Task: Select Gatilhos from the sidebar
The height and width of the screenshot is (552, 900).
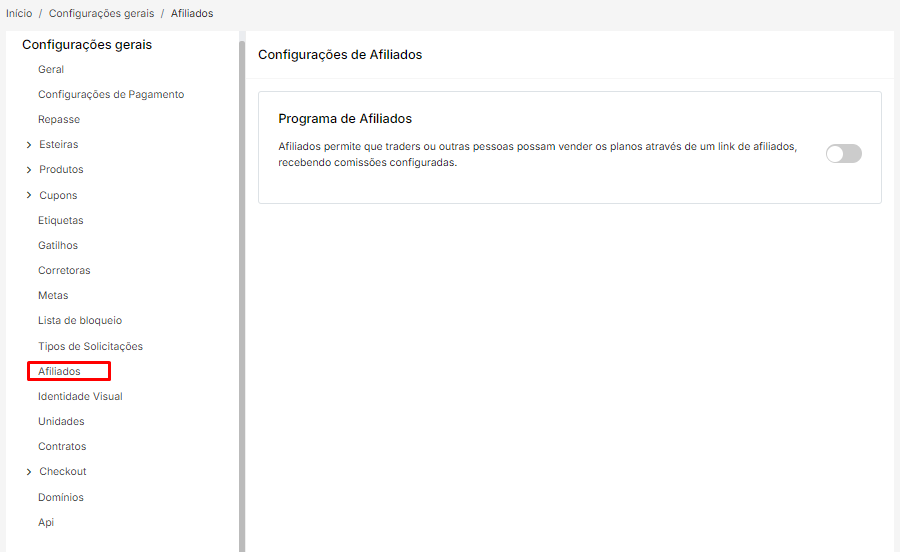Action: point(58,246)
